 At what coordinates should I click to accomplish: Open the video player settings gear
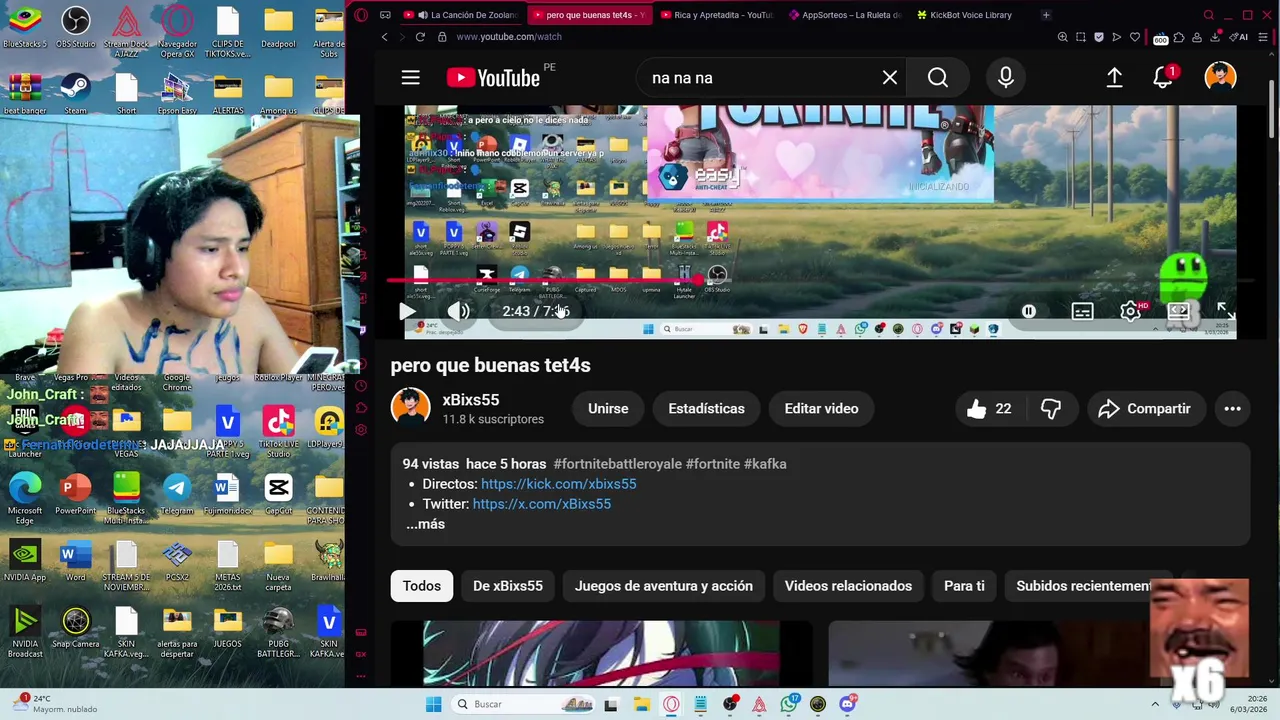click(x=1131, y=311)
